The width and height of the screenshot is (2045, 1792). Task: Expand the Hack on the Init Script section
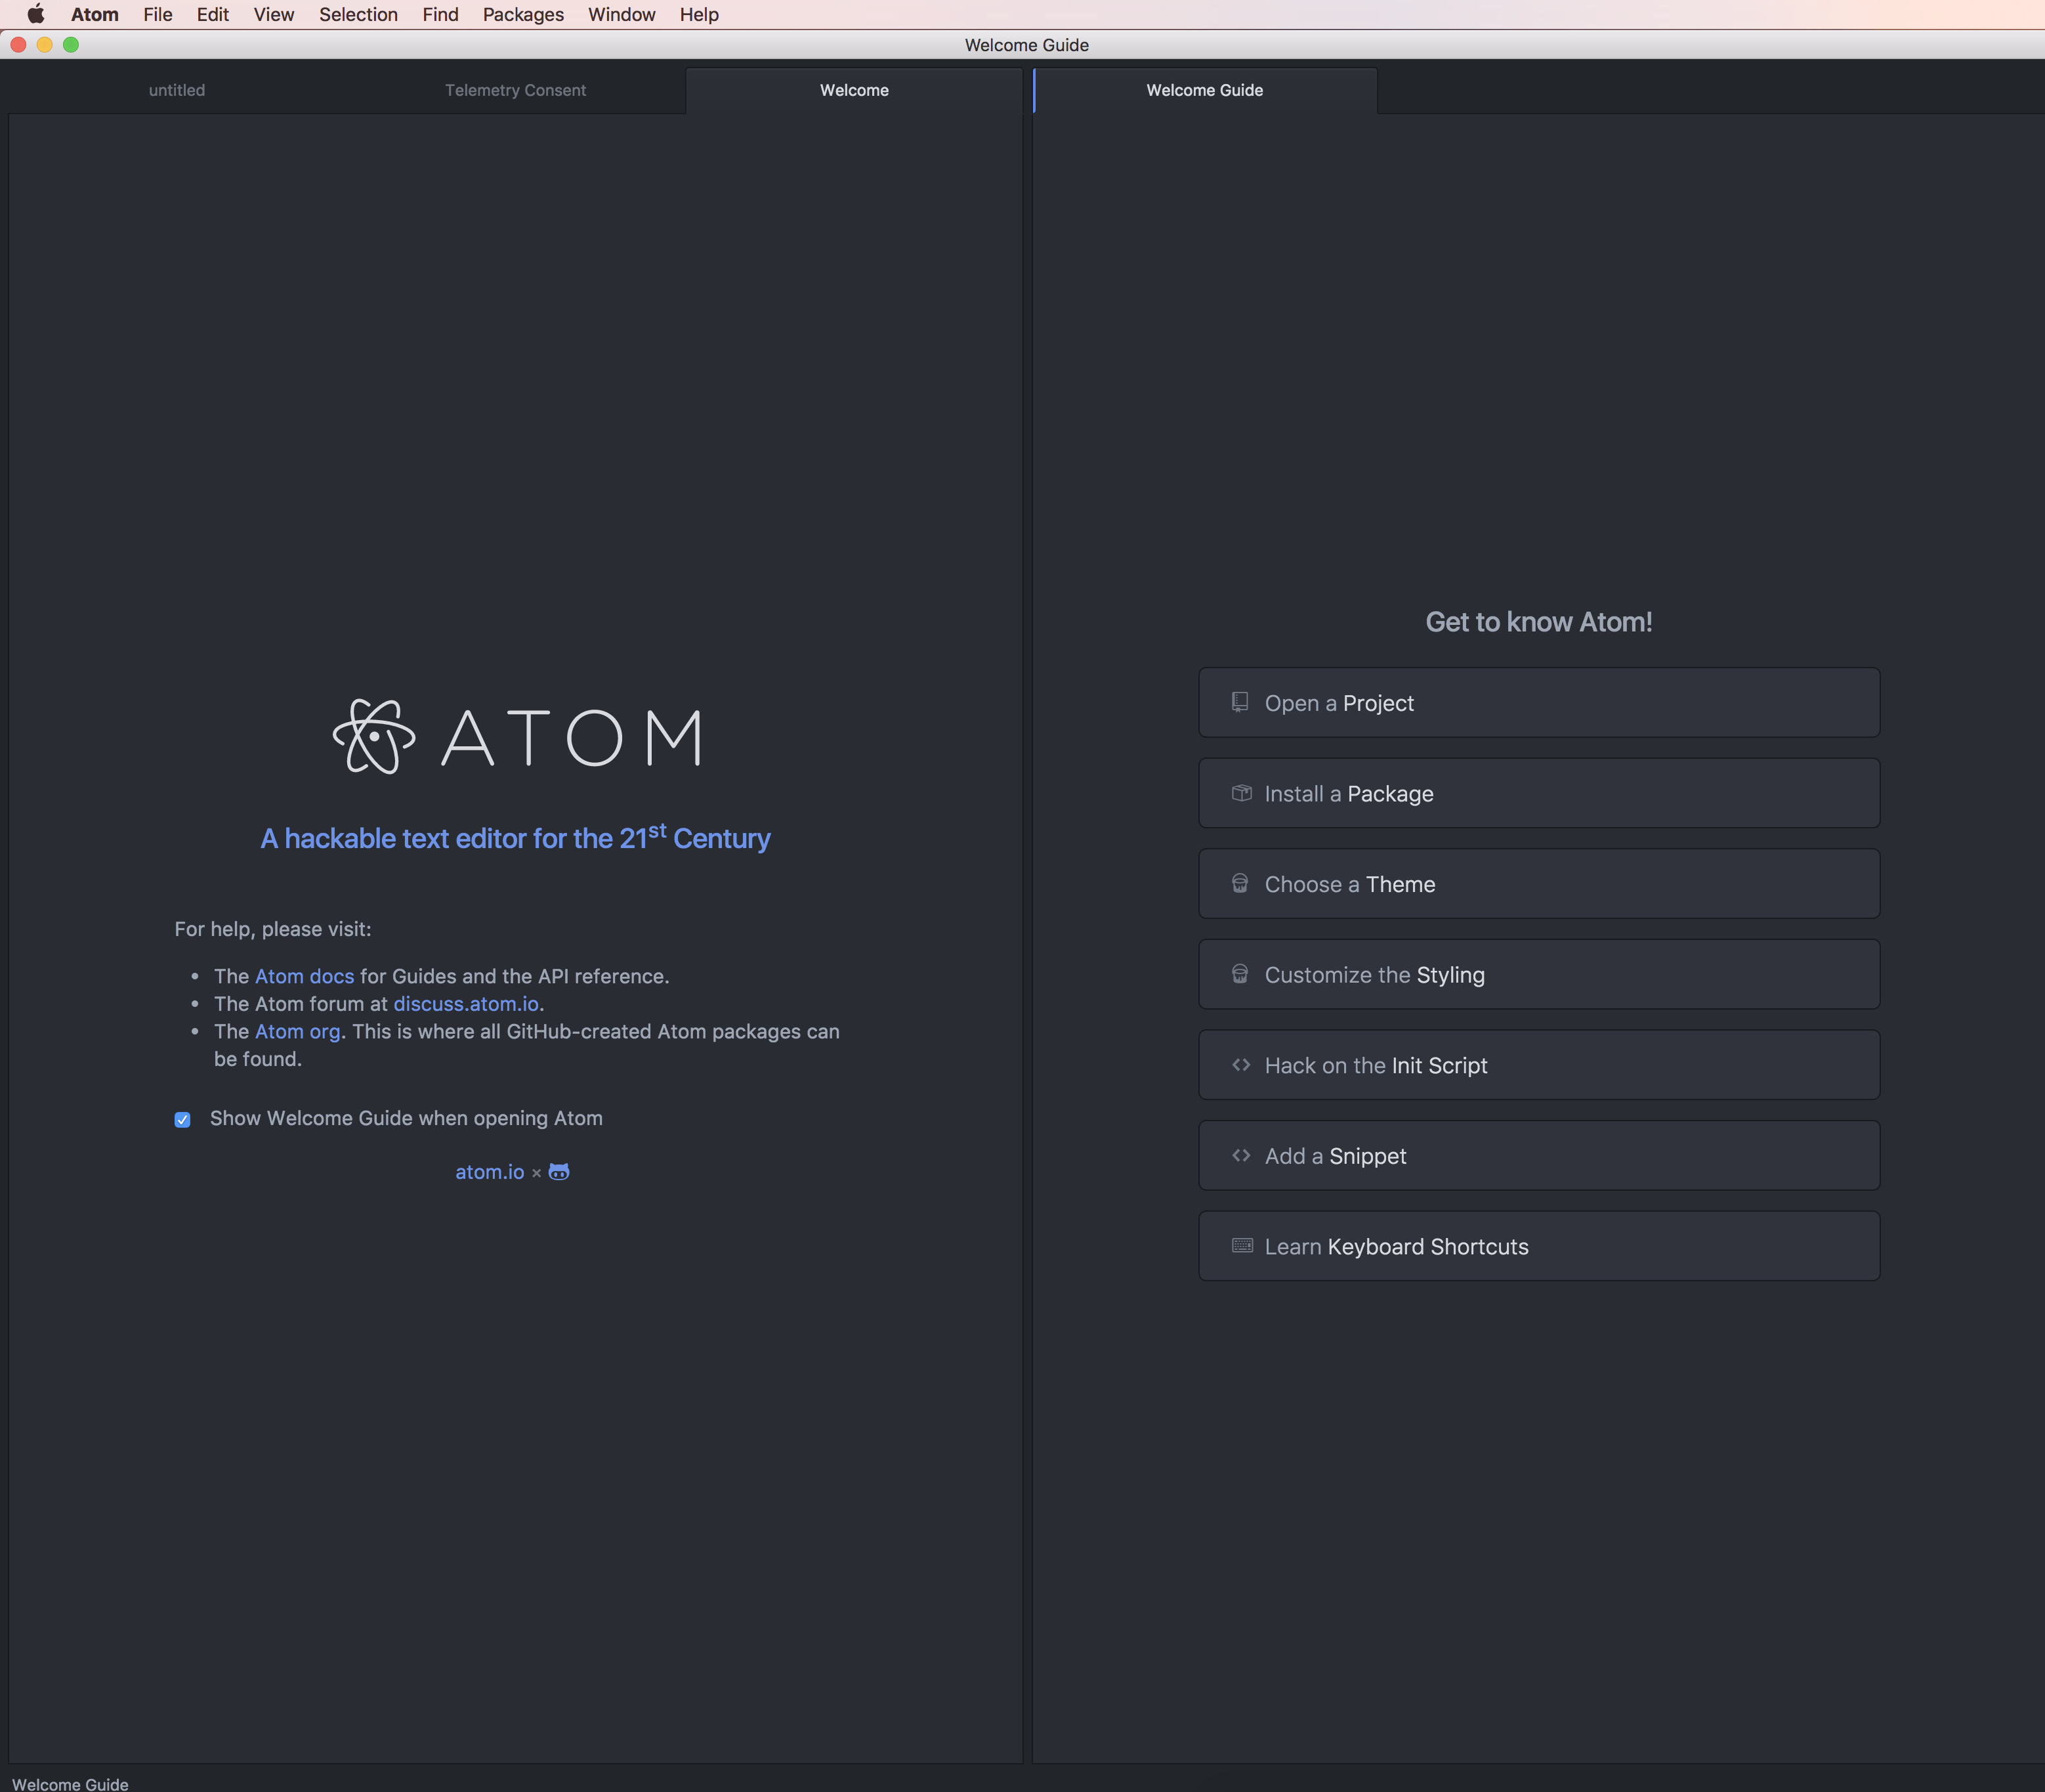click(1539, 1065)
